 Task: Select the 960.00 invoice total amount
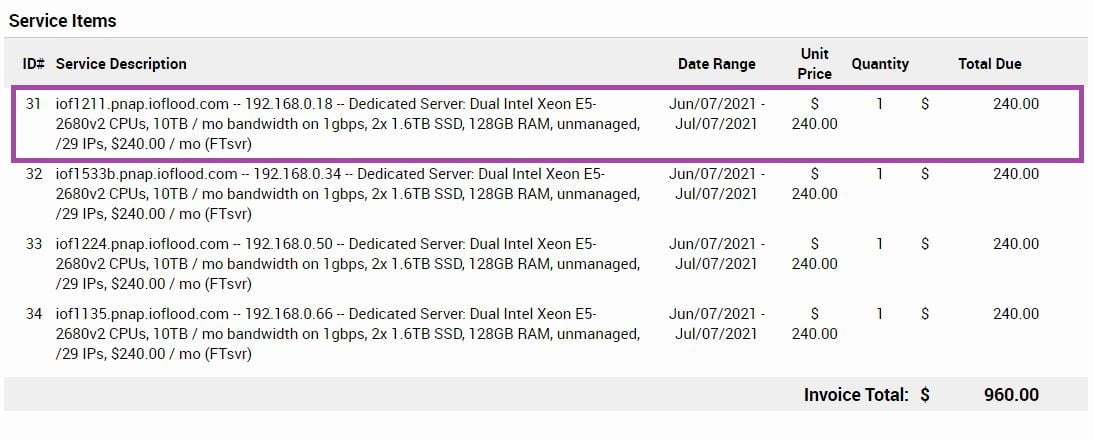[1011, 395]
